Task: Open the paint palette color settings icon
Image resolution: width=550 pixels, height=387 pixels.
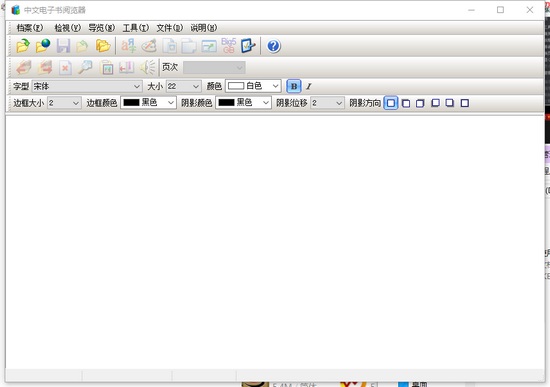Action: (x=149, y=46)
